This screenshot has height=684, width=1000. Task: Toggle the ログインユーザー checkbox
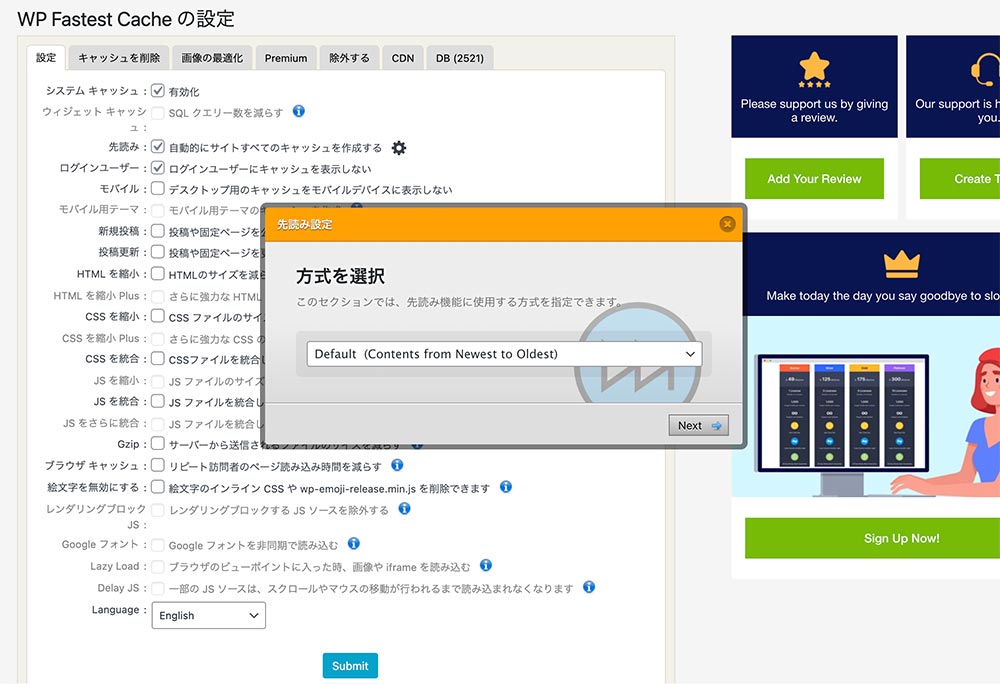pos(158,168)
